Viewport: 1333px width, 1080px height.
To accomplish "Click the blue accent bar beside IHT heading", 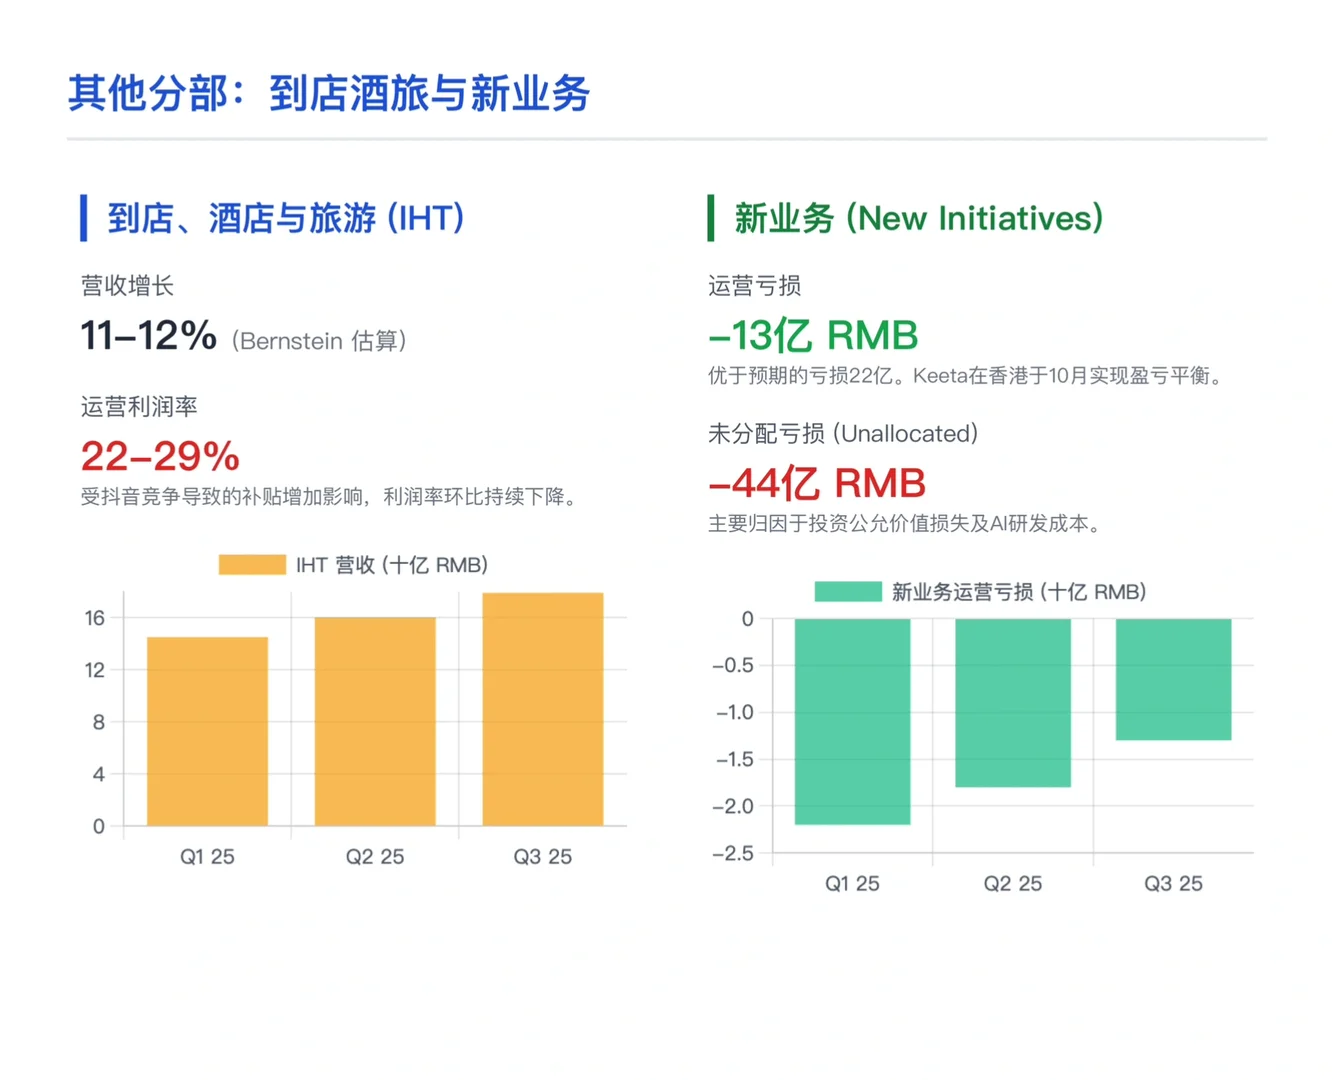I will pos(84,218).
